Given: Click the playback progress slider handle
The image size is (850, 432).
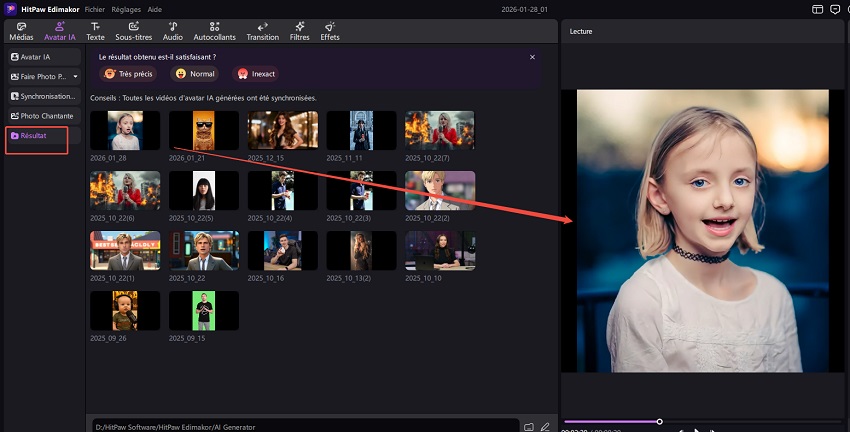Looking at the screenshot, I should coord(659,421).
